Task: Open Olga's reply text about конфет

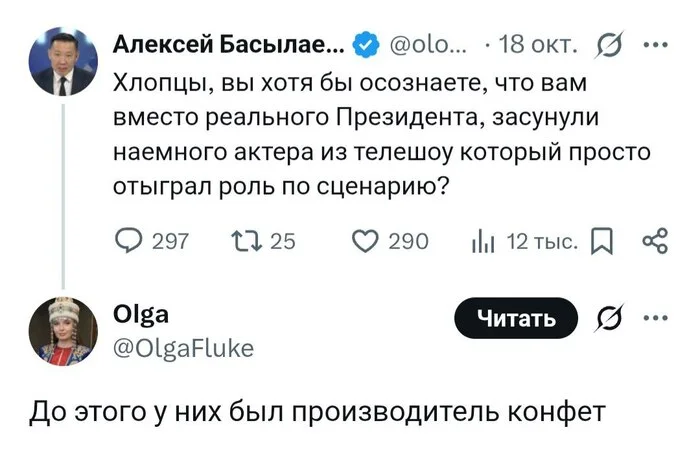Action: [316, 413]
